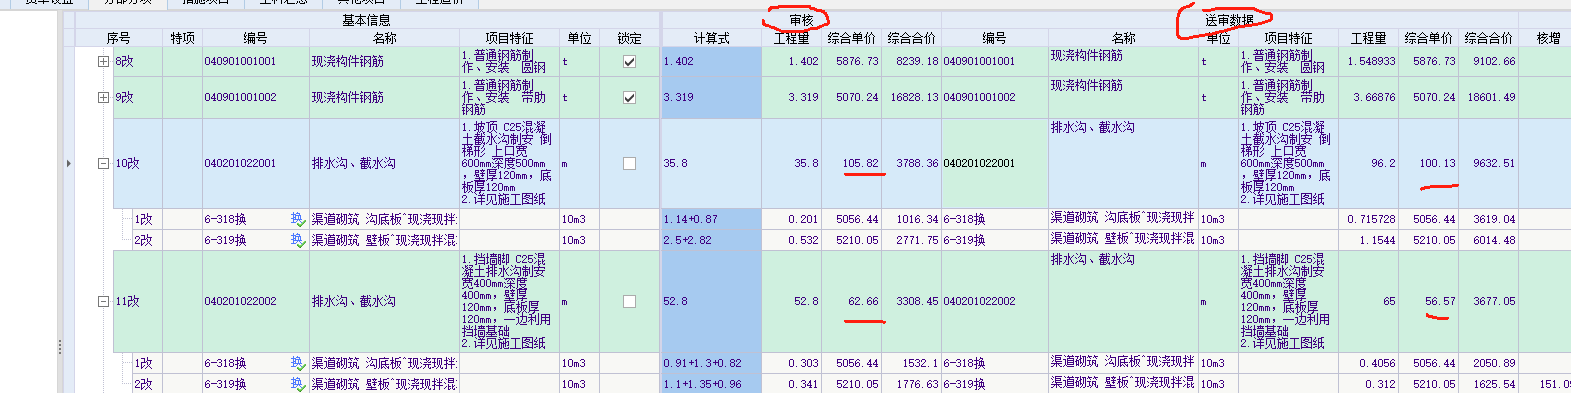The image size is (1571, 393).
Task: Click the 审核 unit price 62.66
Action: pyautogui.click(x=863, y=301)
